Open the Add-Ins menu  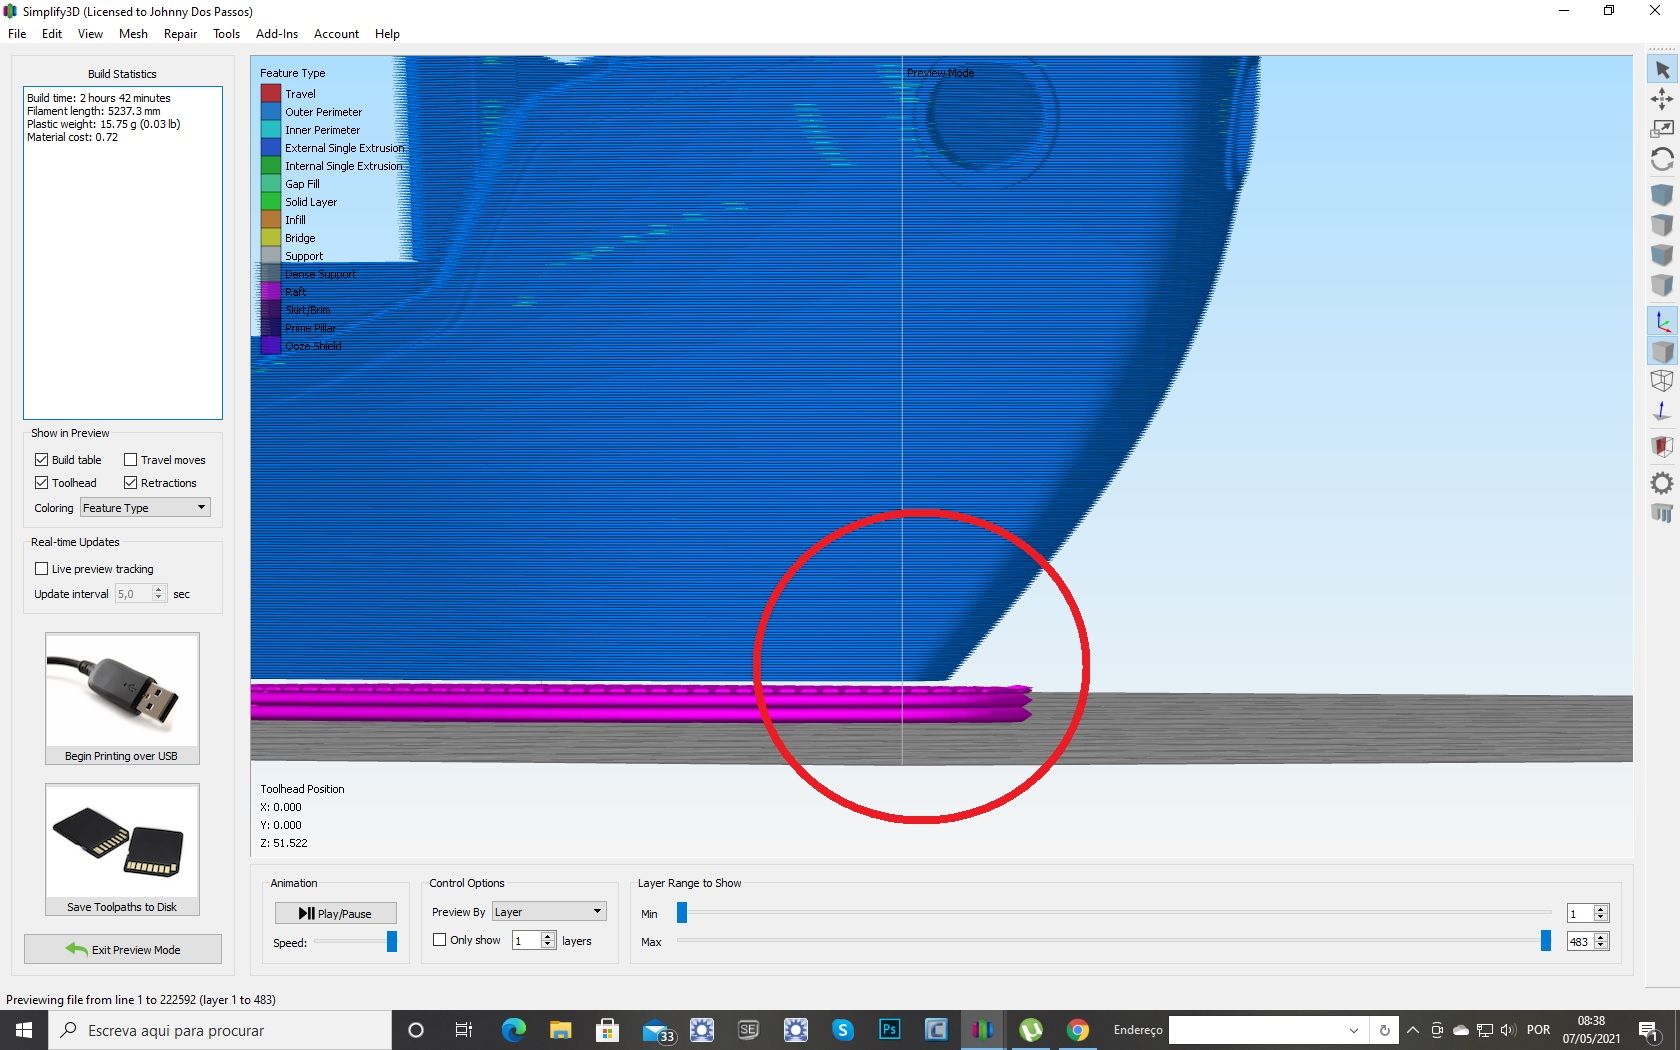point(277,34)
